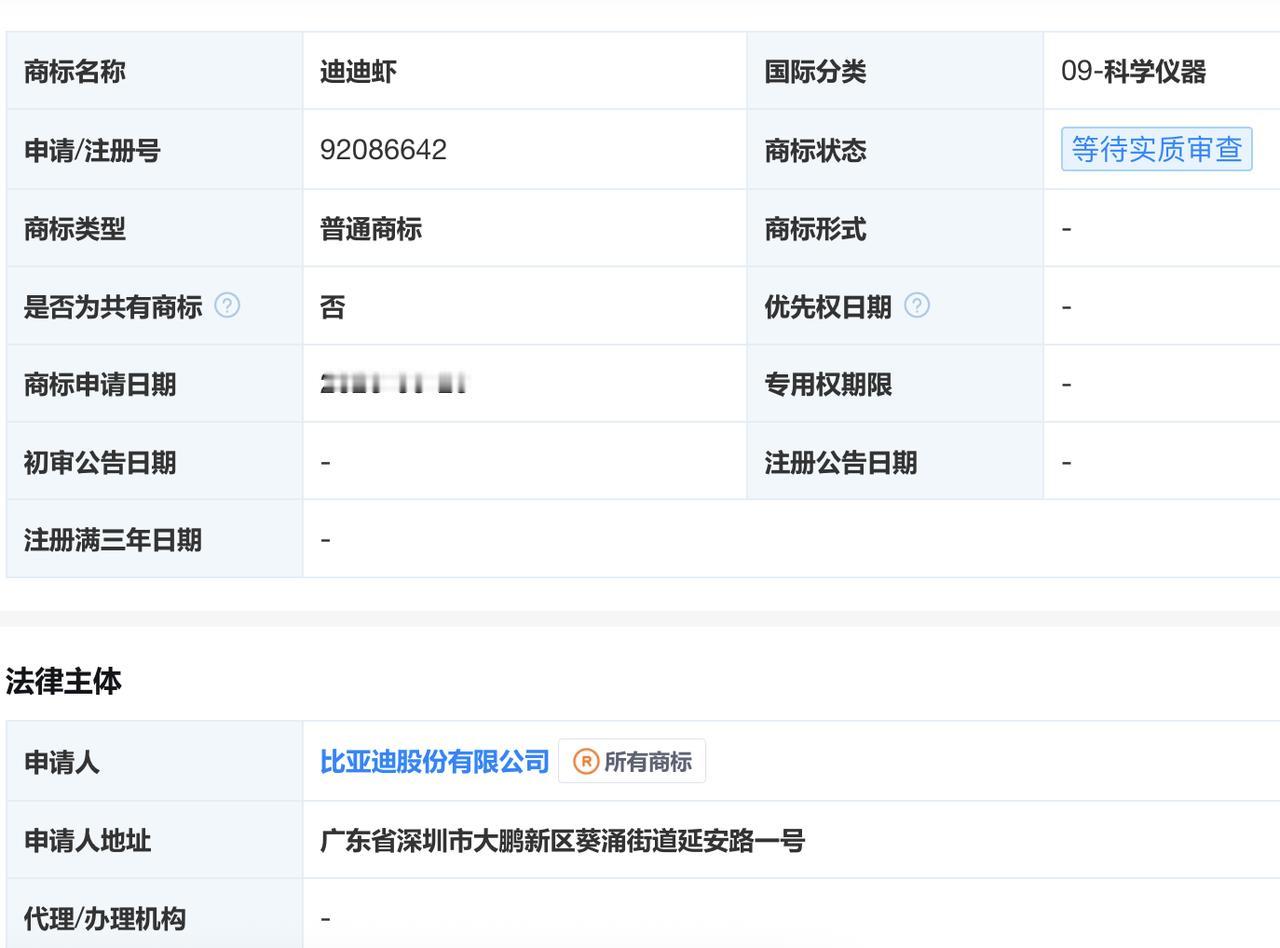Click the 商标形式 label cell
This screenshot has width=1280, height=948.
click(x=895, y=228)
